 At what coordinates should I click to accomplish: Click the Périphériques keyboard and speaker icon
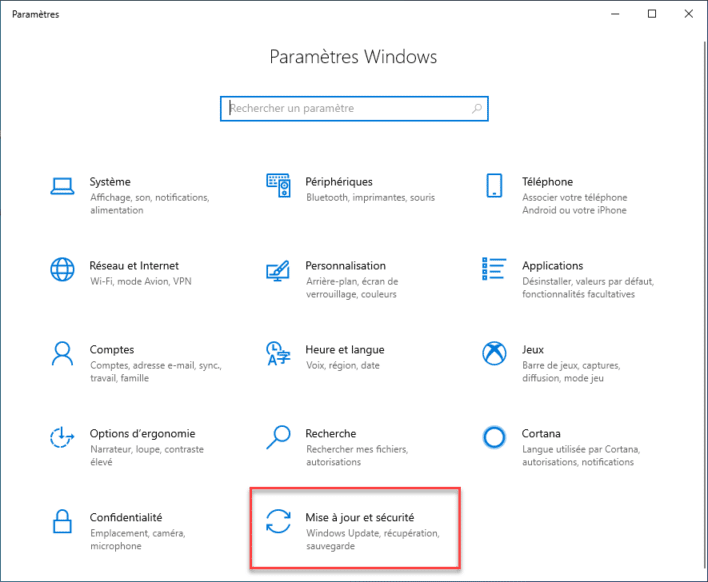[278, 185]
